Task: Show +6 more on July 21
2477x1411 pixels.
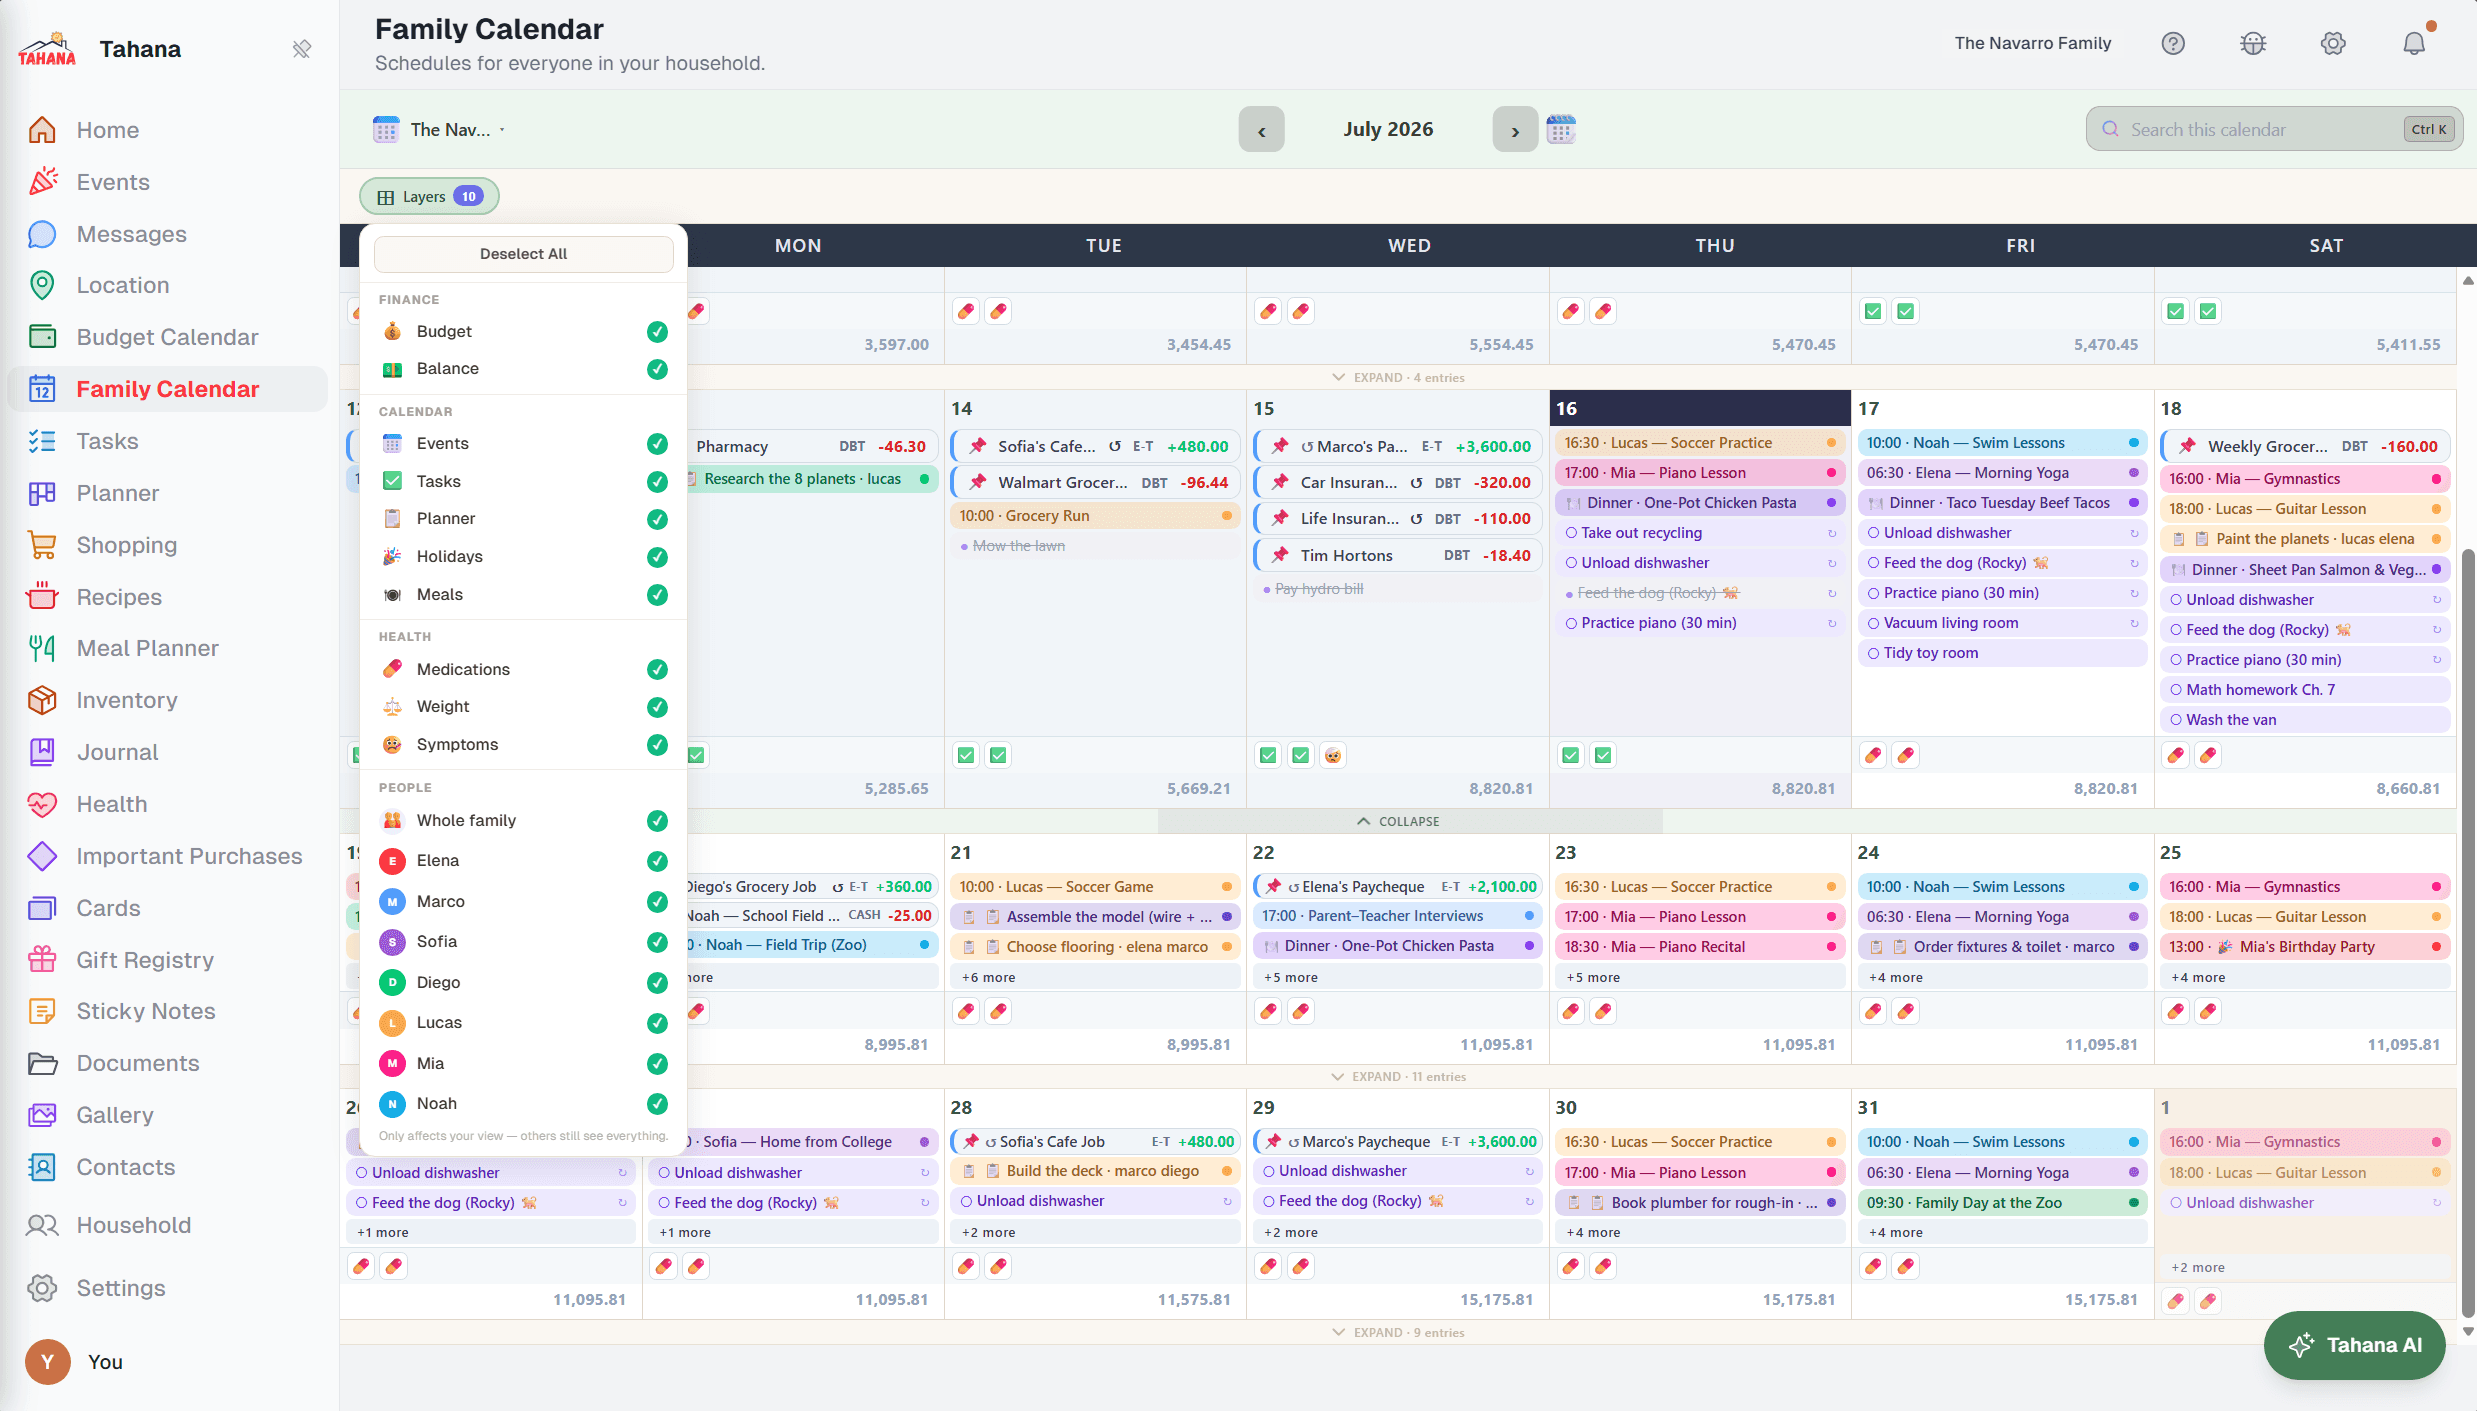Action: (1094, 977)
